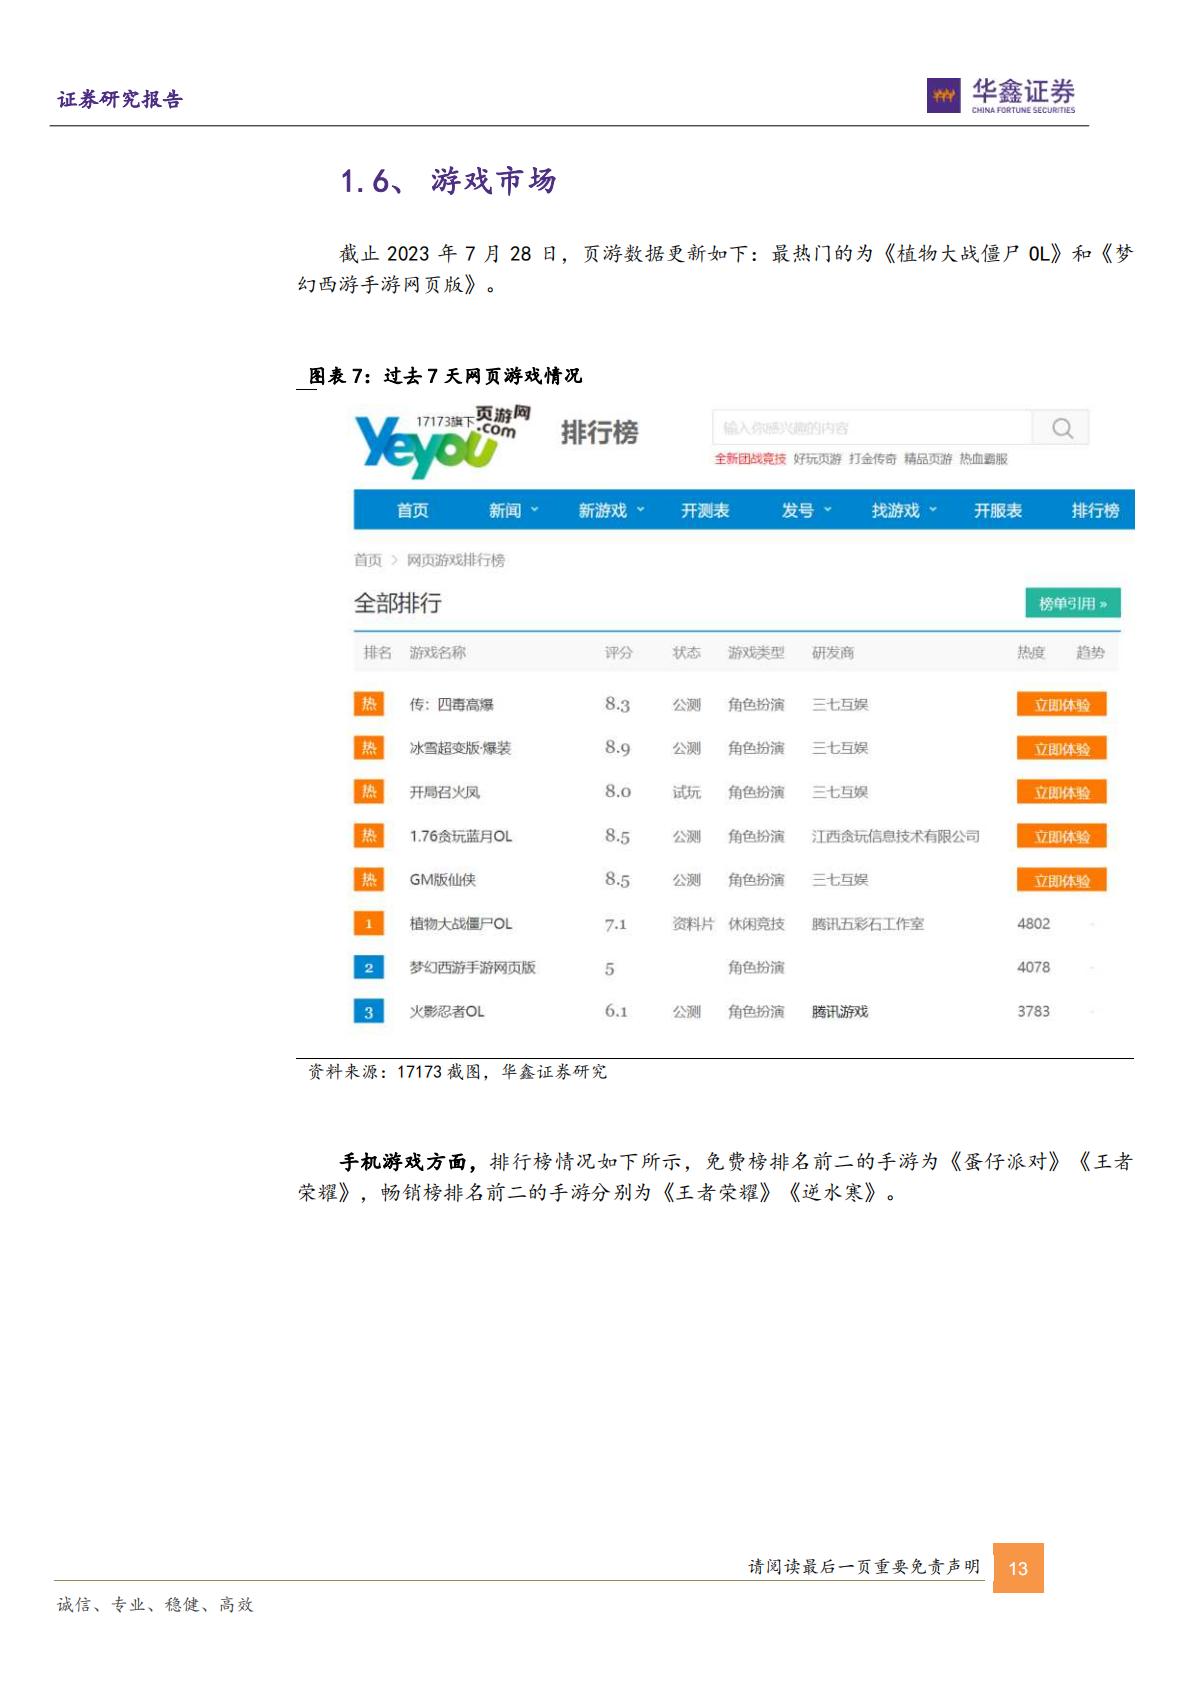1190x1683 pixels.
Task: Open game 梦幻西游手游网页版
Action: pos(472,968)
